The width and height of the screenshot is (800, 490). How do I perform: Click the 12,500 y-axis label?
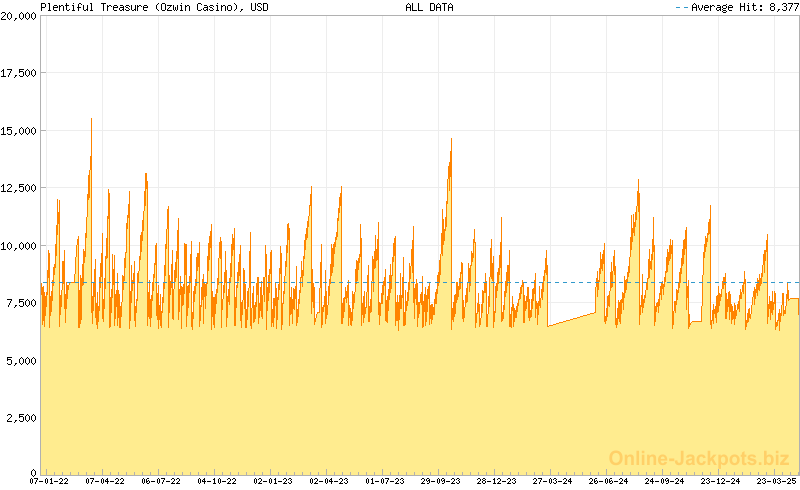pyautogui.click(x=19, y=188)
